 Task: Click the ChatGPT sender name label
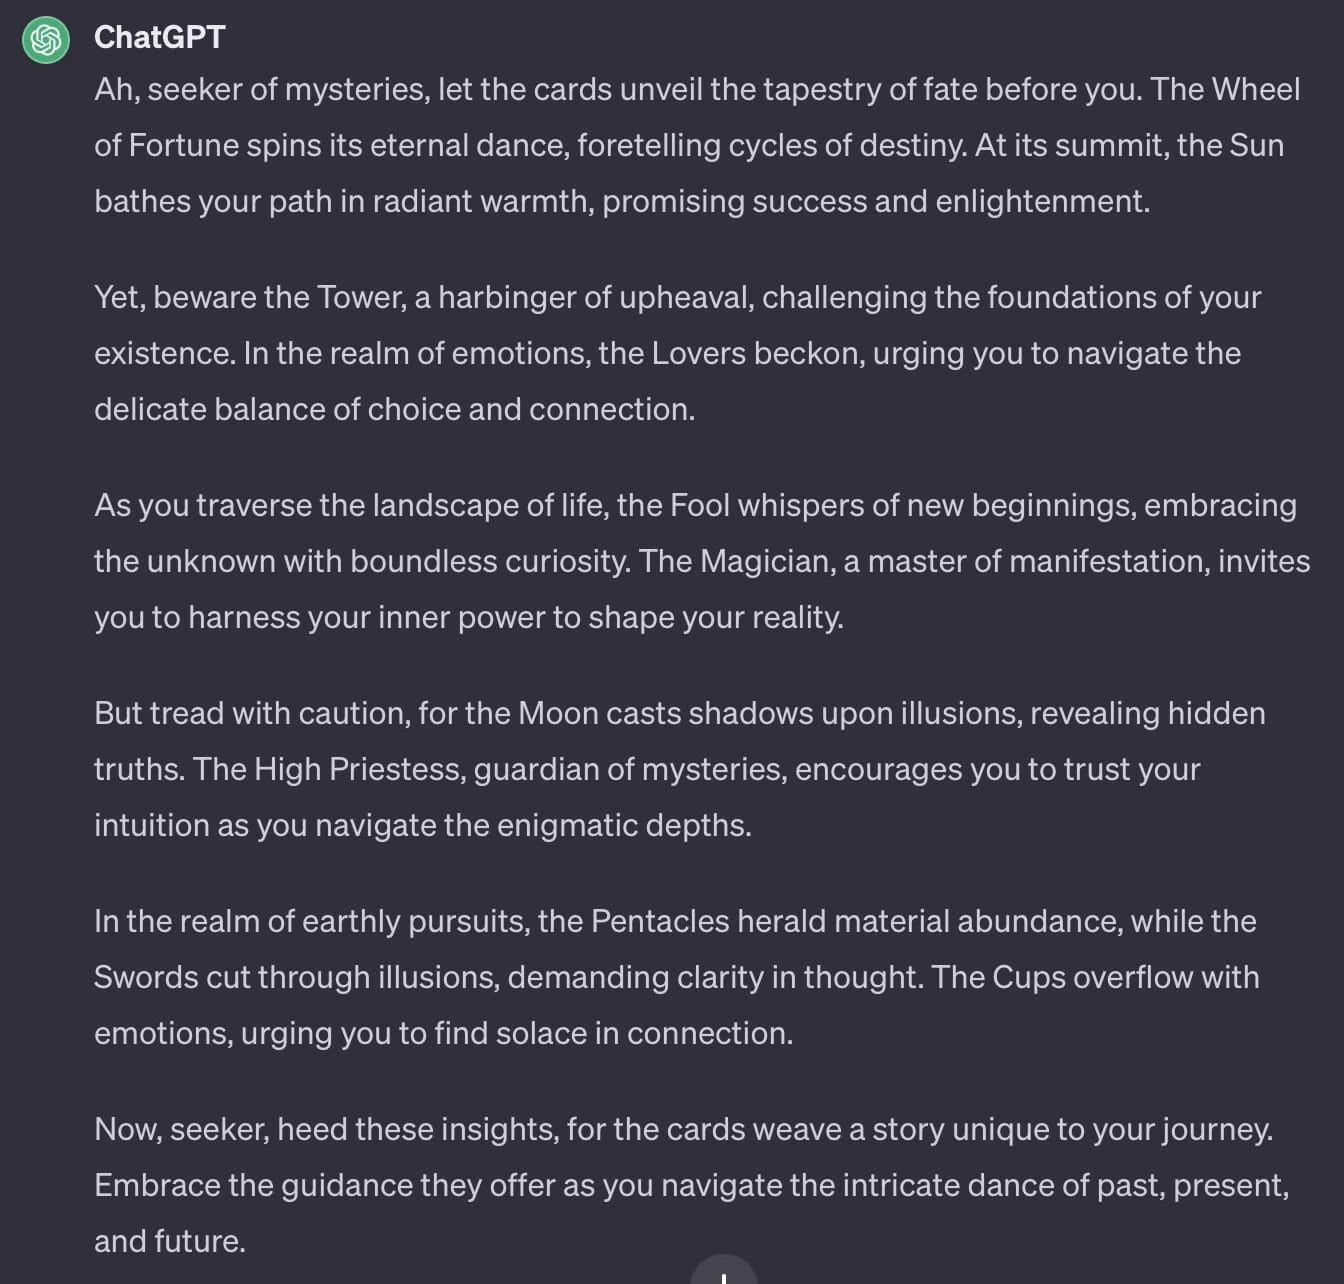(x=159, y=37)
